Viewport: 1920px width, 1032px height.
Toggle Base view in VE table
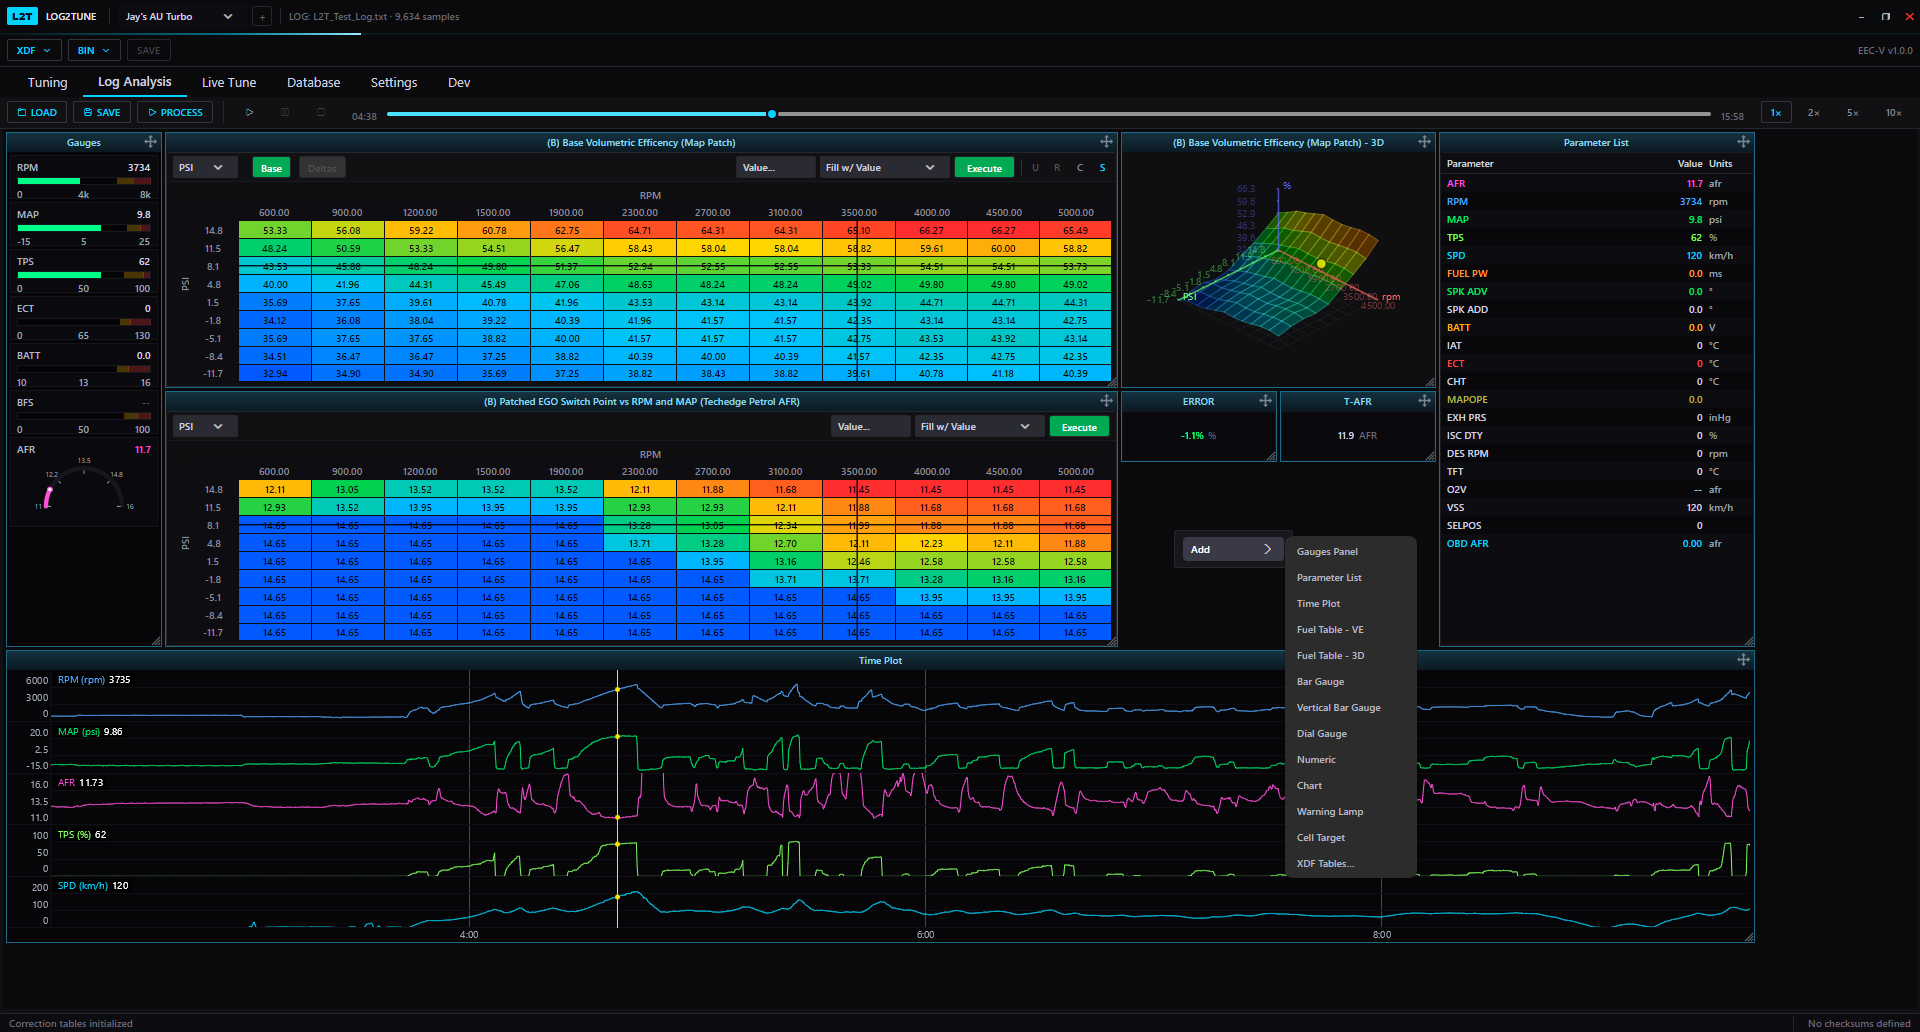tap(271, 168)
